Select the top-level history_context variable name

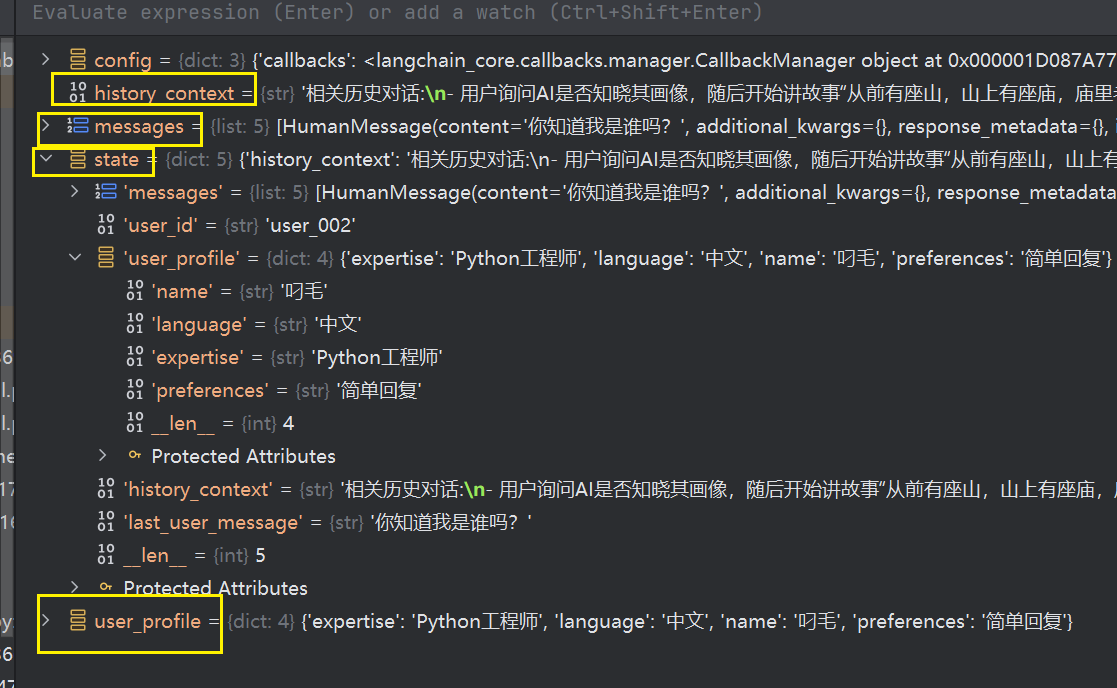[164, 93]
